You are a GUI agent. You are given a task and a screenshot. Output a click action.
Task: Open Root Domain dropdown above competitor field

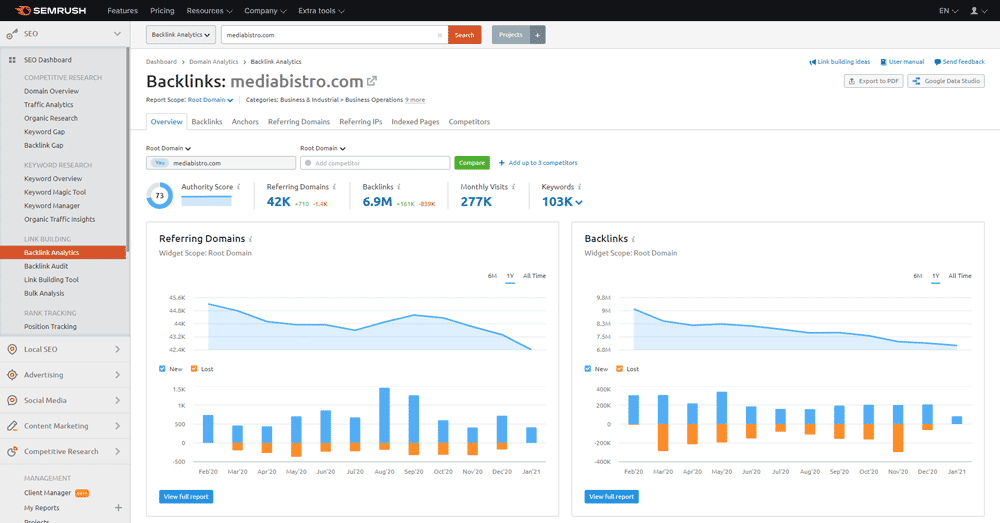[323, 148]
